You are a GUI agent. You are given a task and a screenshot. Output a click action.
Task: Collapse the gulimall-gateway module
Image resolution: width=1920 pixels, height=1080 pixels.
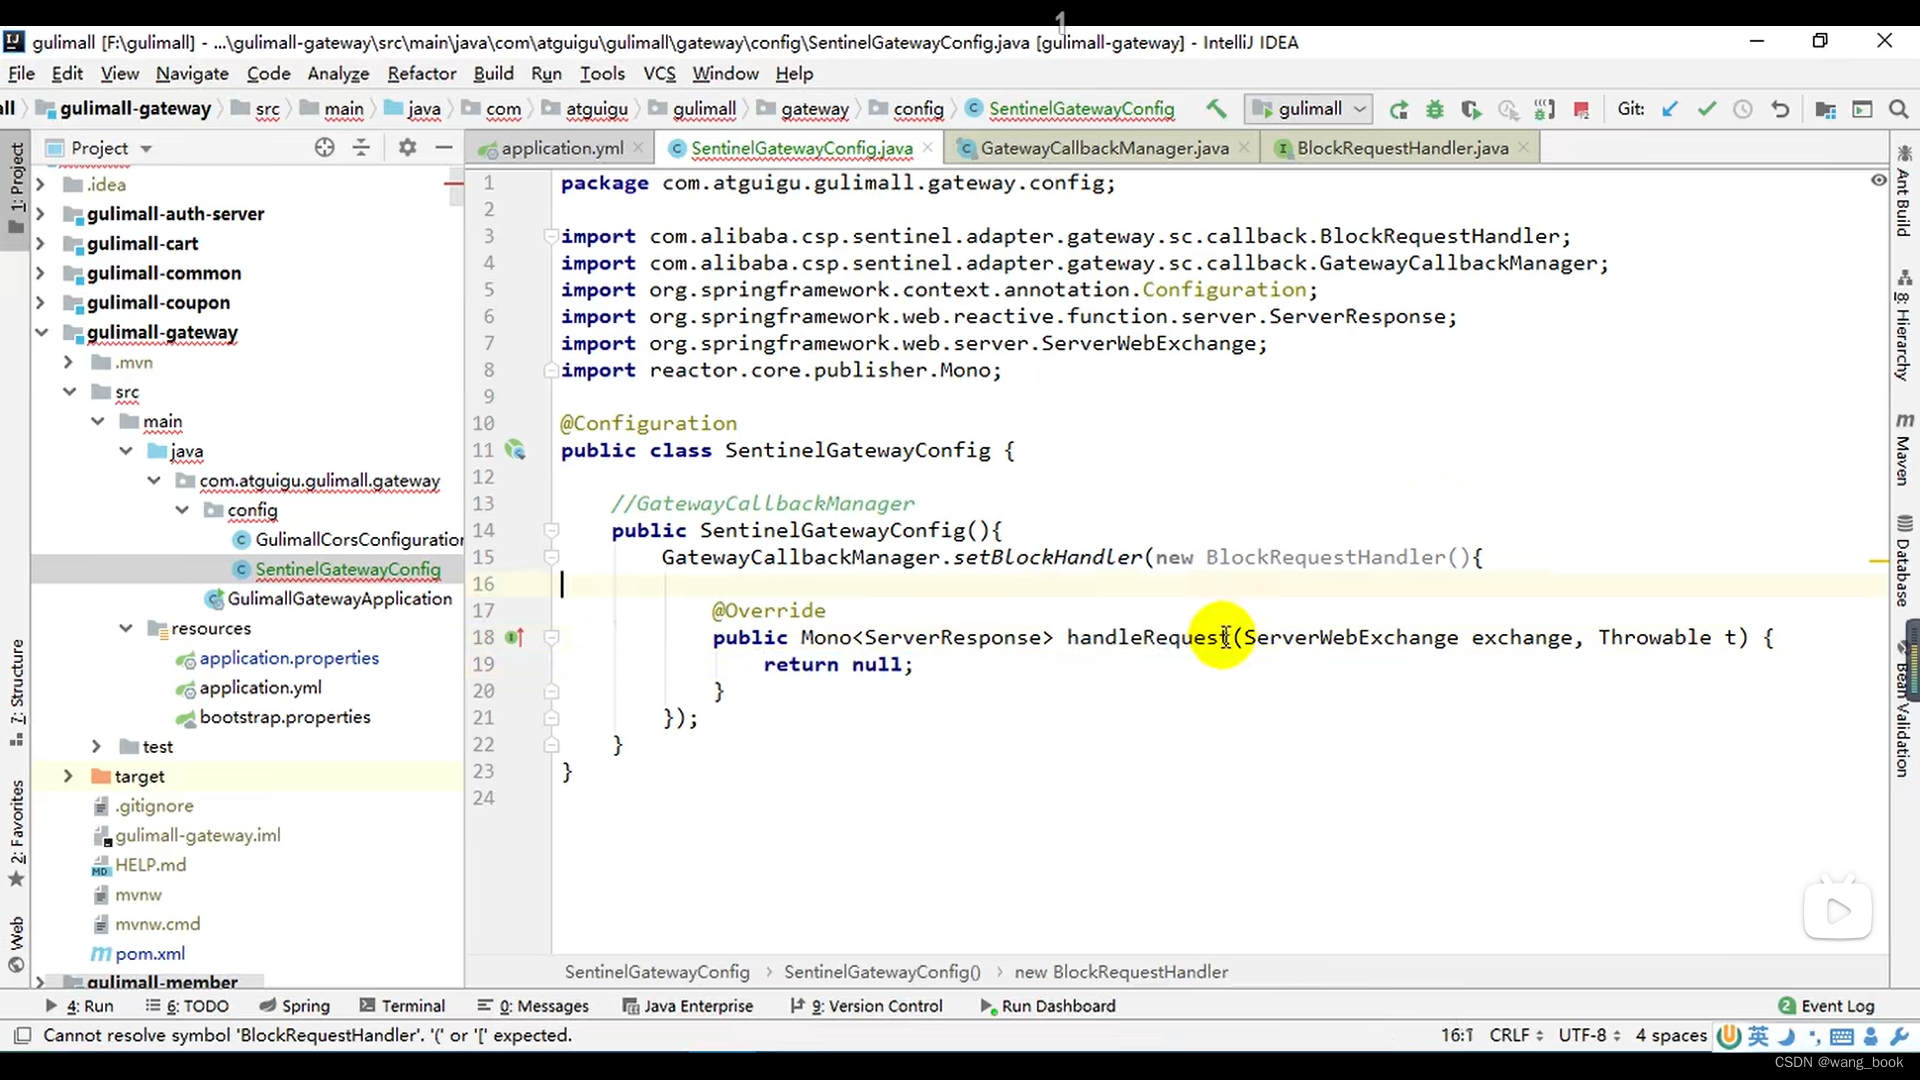pyautogui.click(x=41, y=332)
